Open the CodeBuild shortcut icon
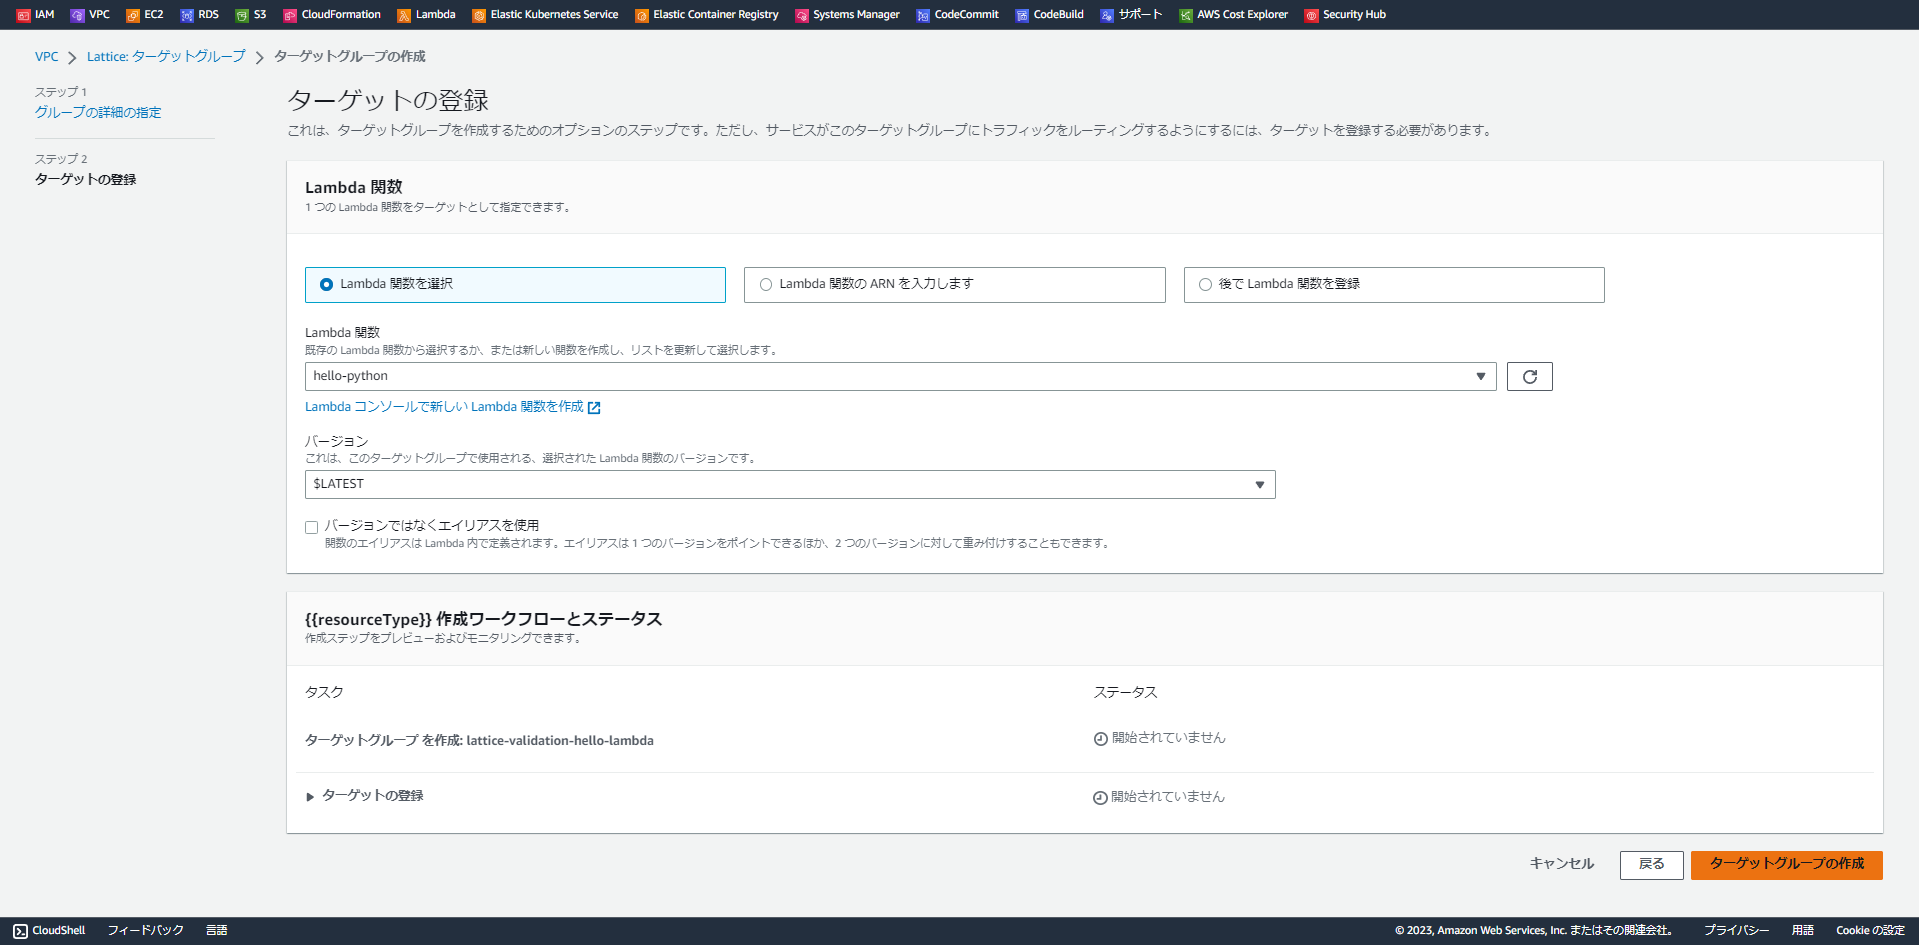The width and height of the screenshot is (1919, 945). 1022,15
